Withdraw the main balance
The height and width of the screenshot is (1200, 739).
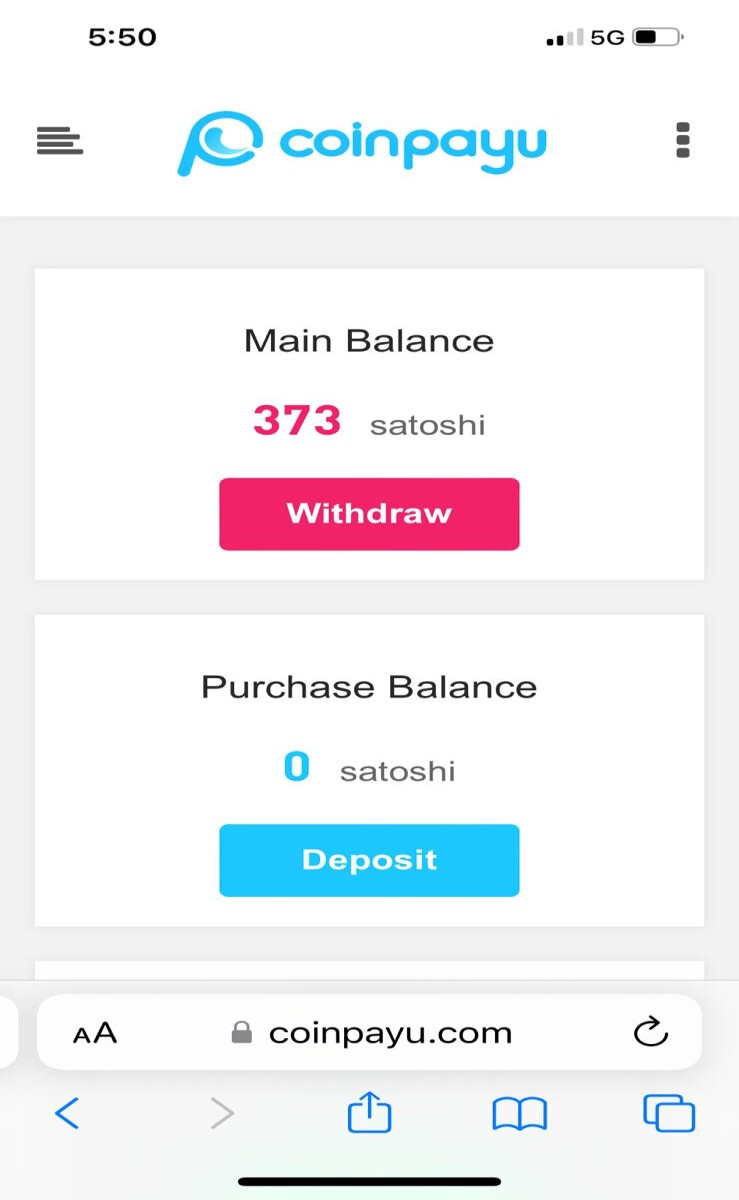(x=369, y=514)
